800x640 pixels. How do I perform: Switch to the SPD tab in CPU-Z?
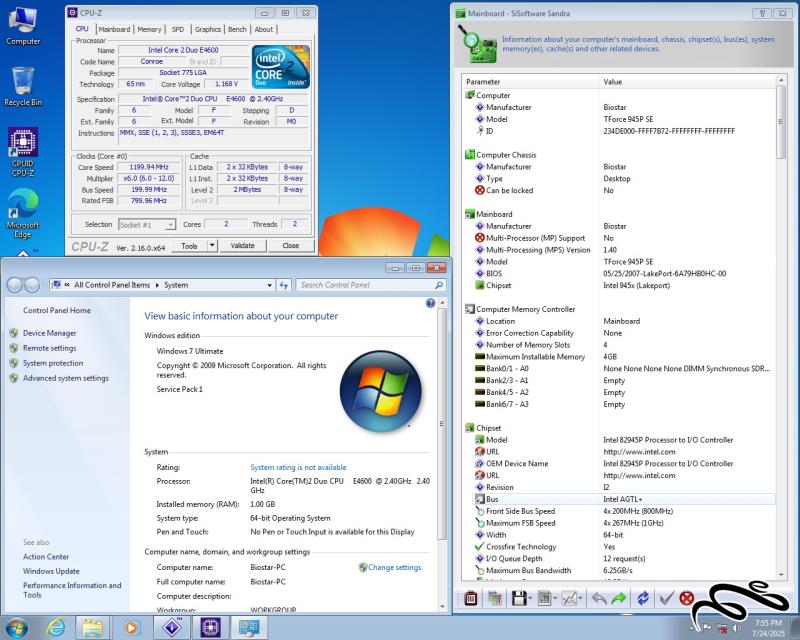coord(178,30)
